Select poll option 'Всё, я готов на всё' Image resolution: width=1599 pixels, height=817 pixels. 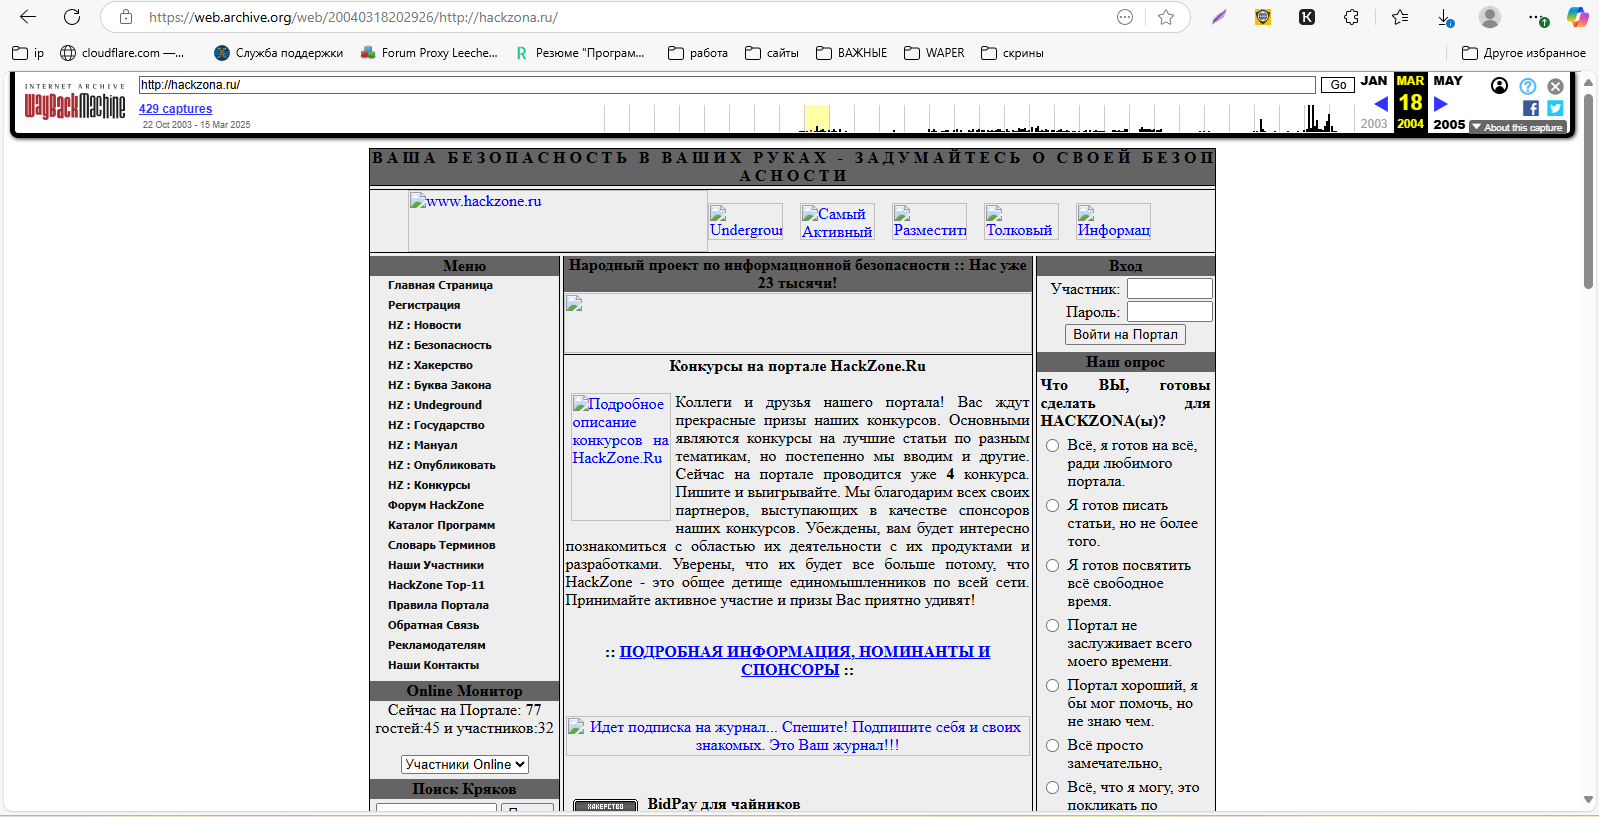point(1052,446)
